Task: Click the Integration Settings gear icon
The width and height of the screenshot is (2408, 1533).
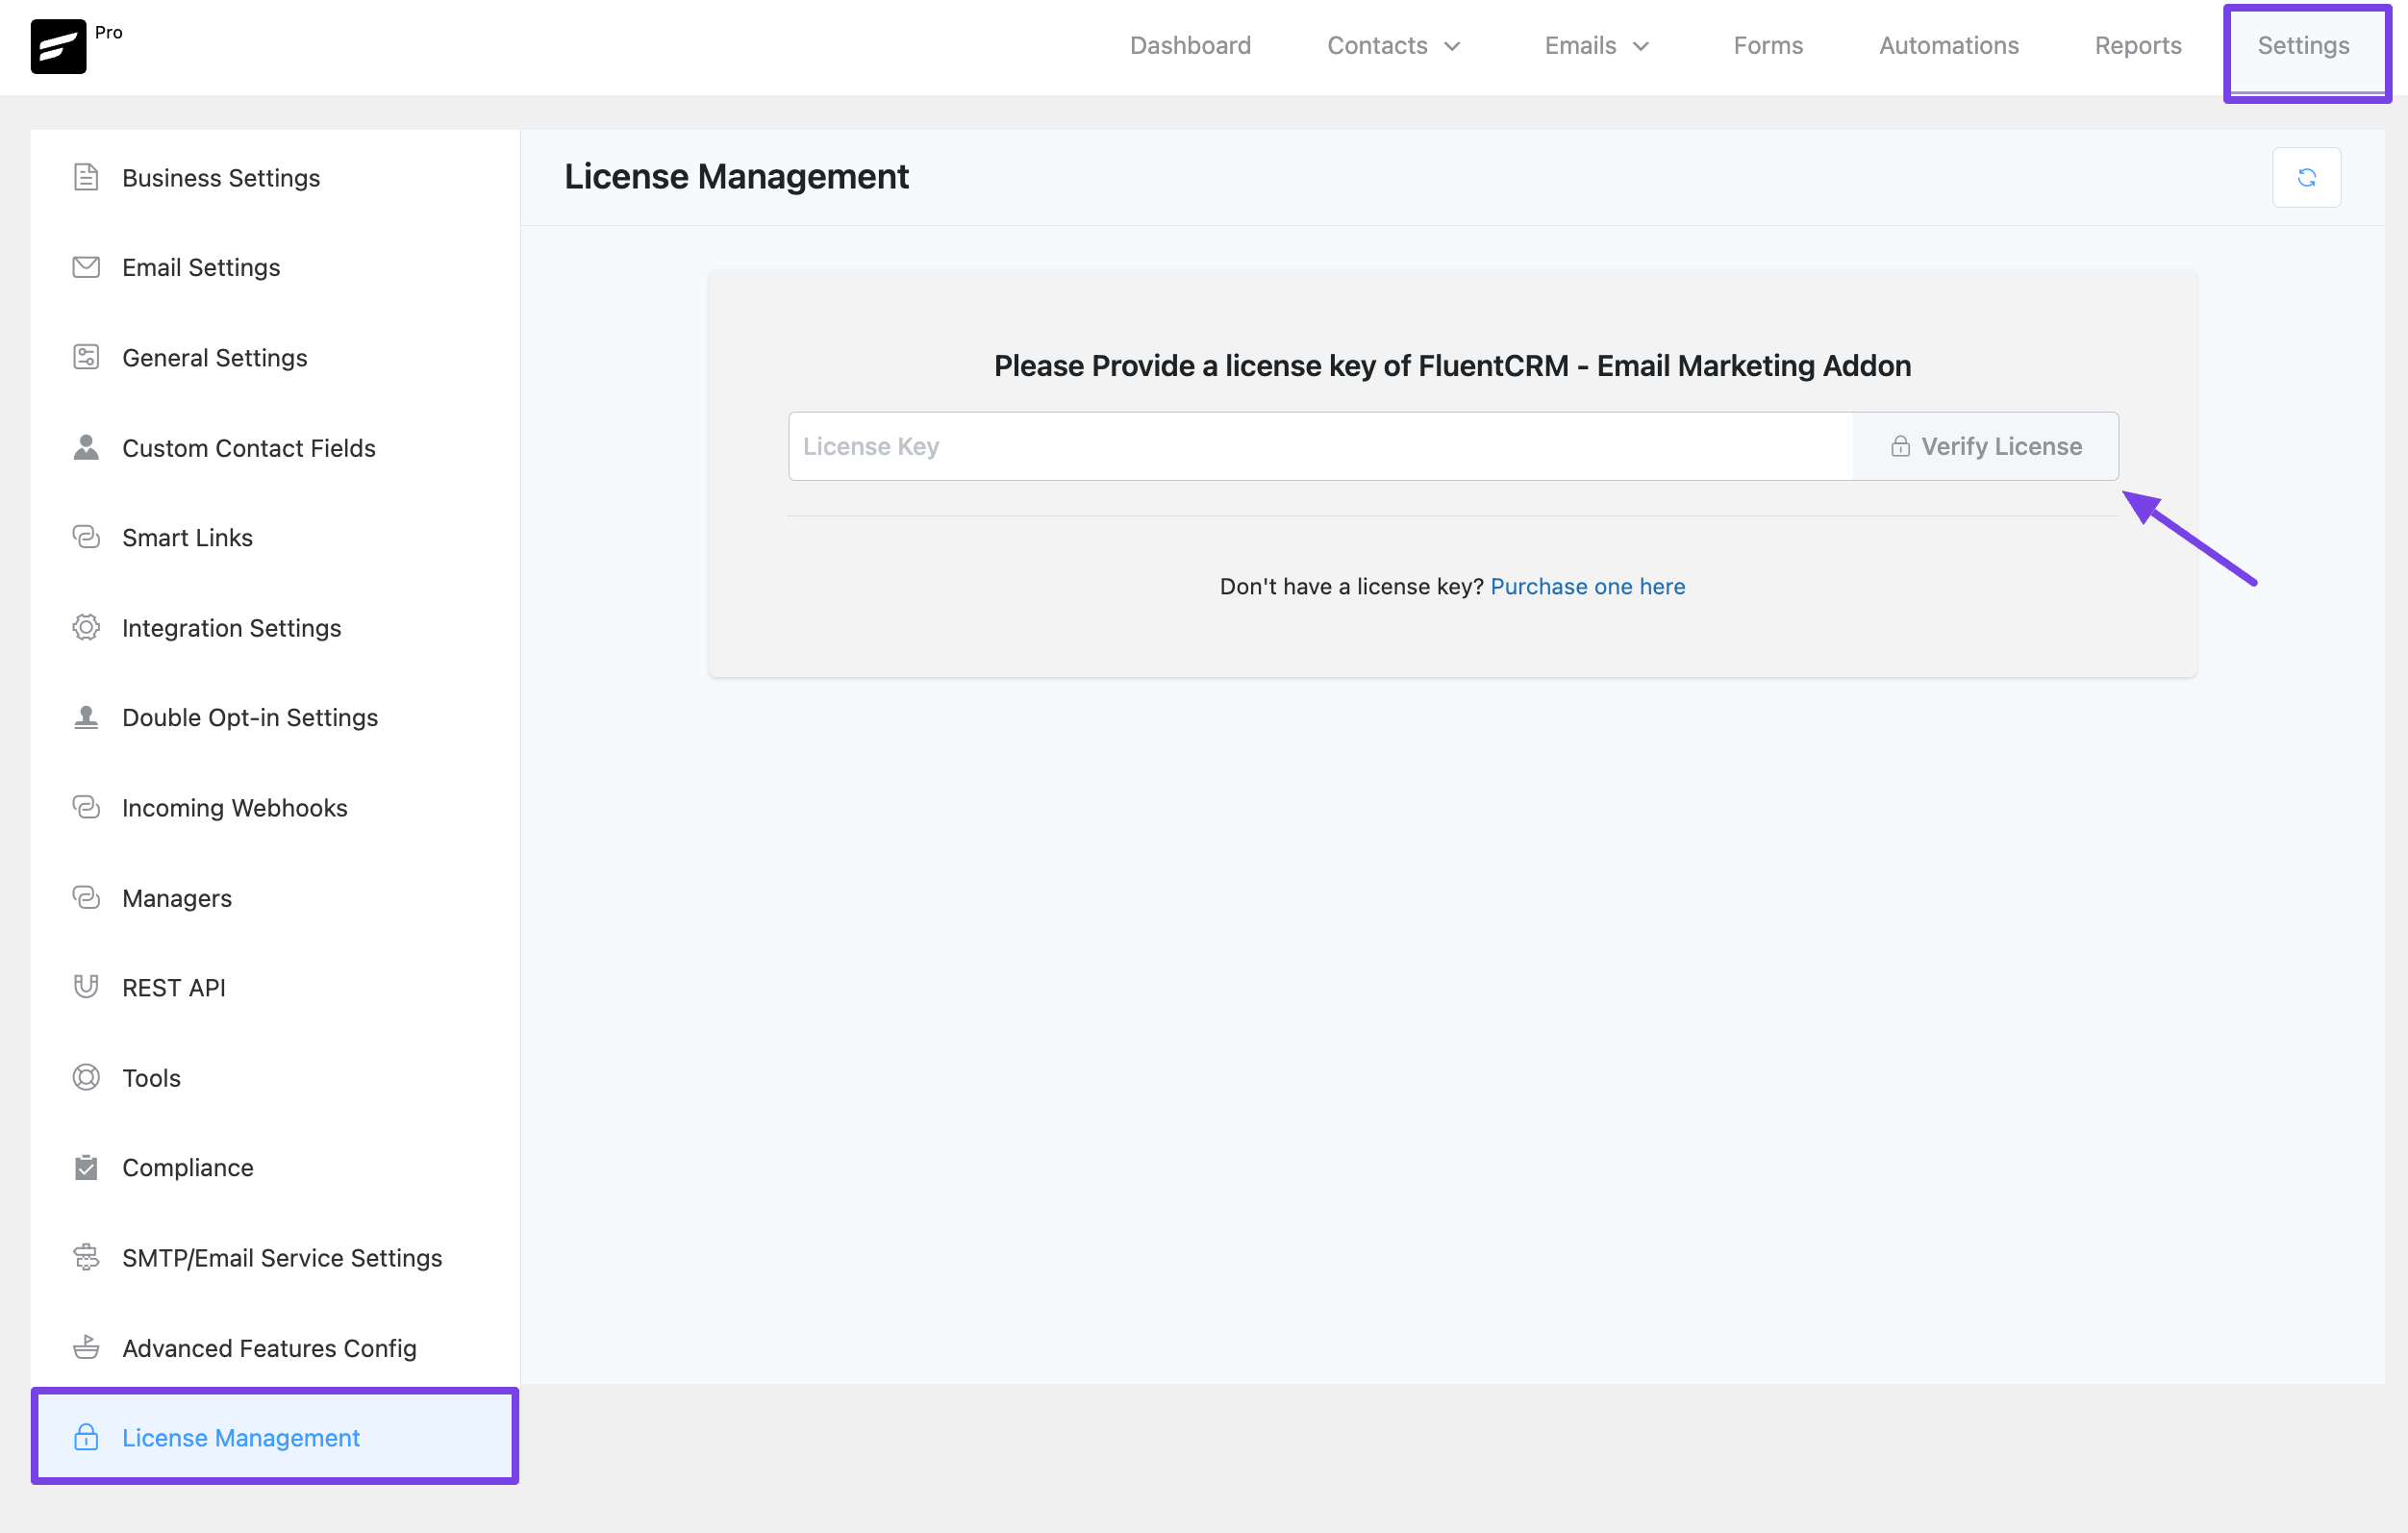Action: (x=86, y=627)
